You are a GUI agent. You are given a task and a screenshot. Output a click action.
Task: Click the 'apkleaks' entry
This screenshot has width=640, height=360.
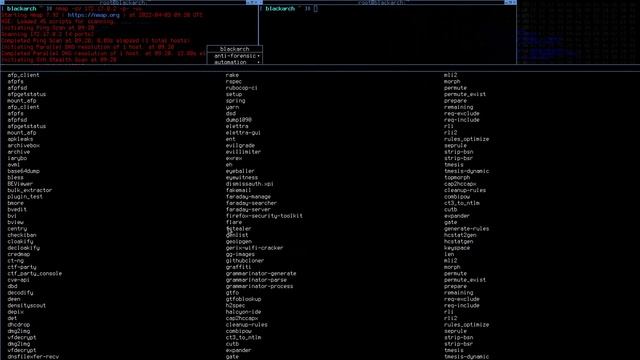pyautogui.click(x=20, y=139)
